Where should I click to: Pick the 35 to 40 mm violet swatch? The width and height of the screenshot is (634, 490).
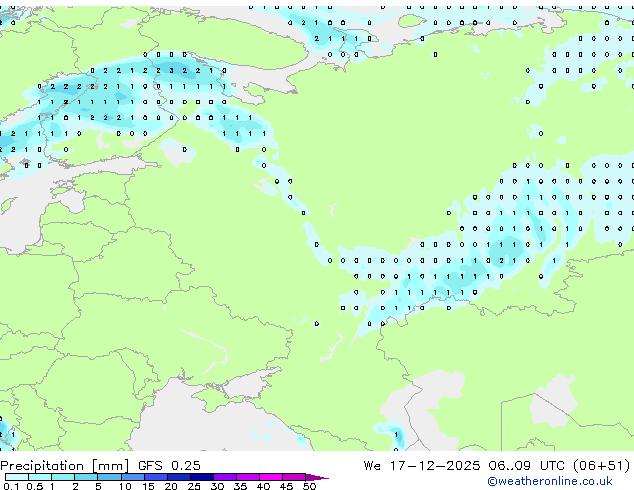pyautogui.click(x=248, y=477)
